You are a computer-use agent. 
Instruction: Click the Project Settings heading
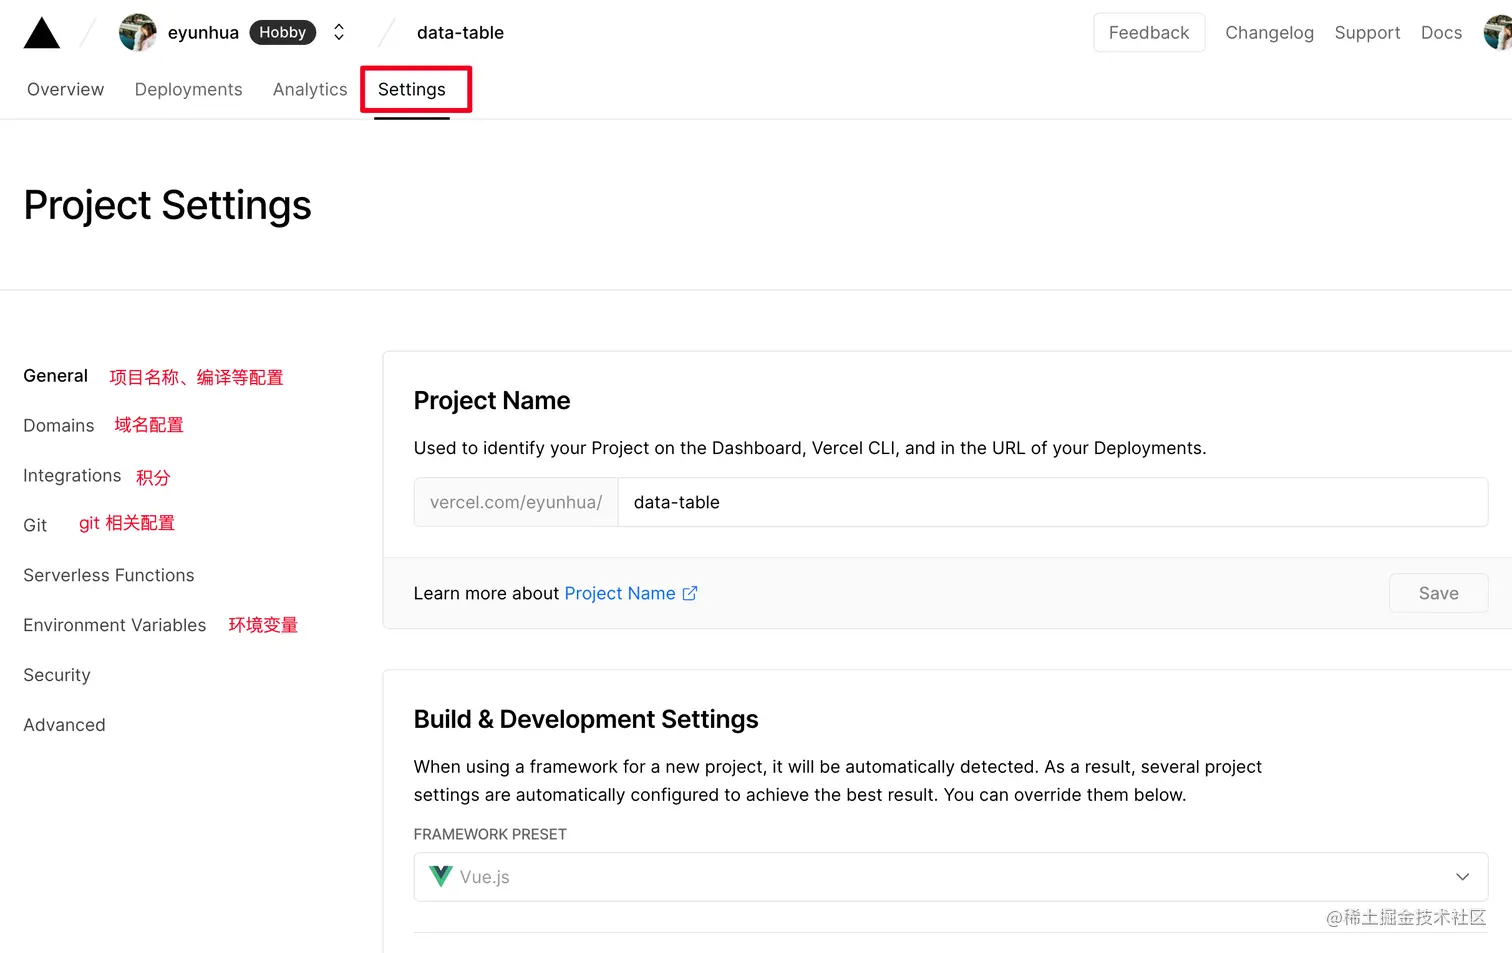coord(167,205)
